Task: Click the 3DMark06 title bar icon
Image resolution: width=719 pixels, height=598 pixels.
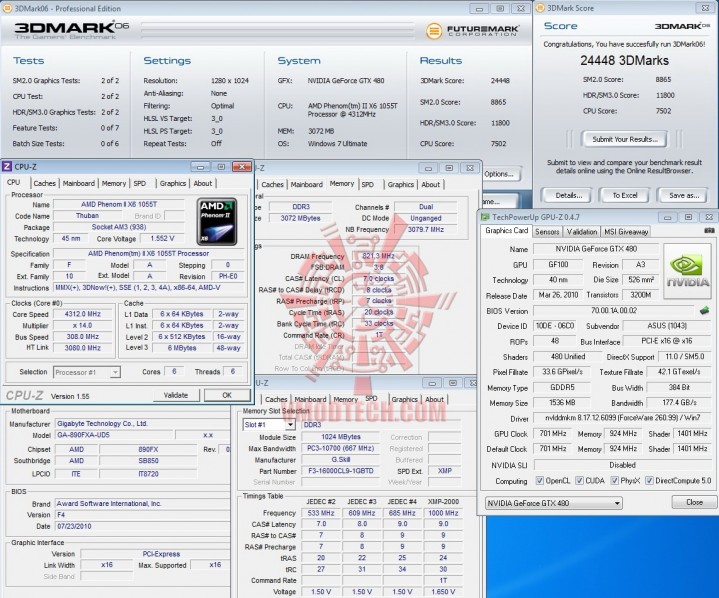Action: click(x=8, y=8)
